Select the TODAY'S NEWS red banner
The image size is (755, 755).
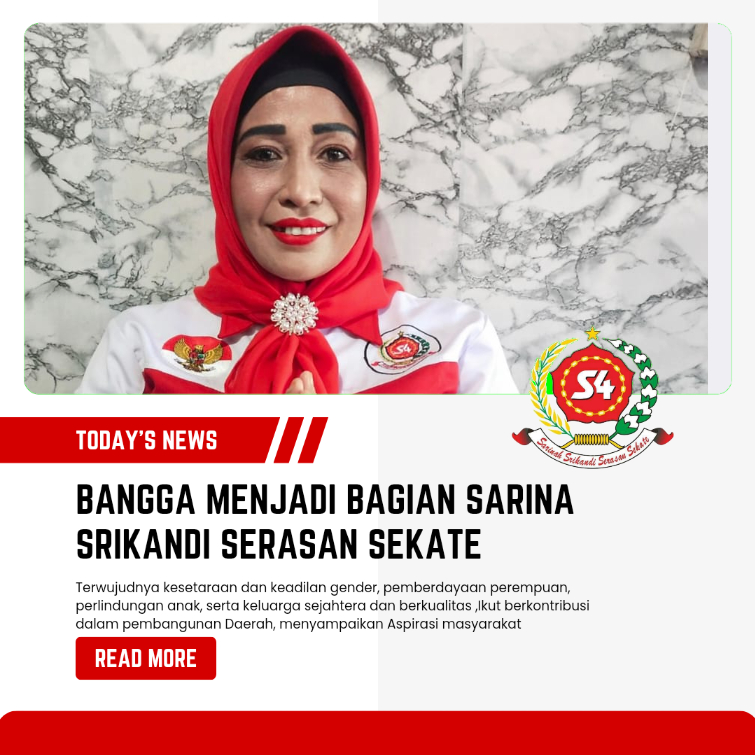tap(140, 440)
